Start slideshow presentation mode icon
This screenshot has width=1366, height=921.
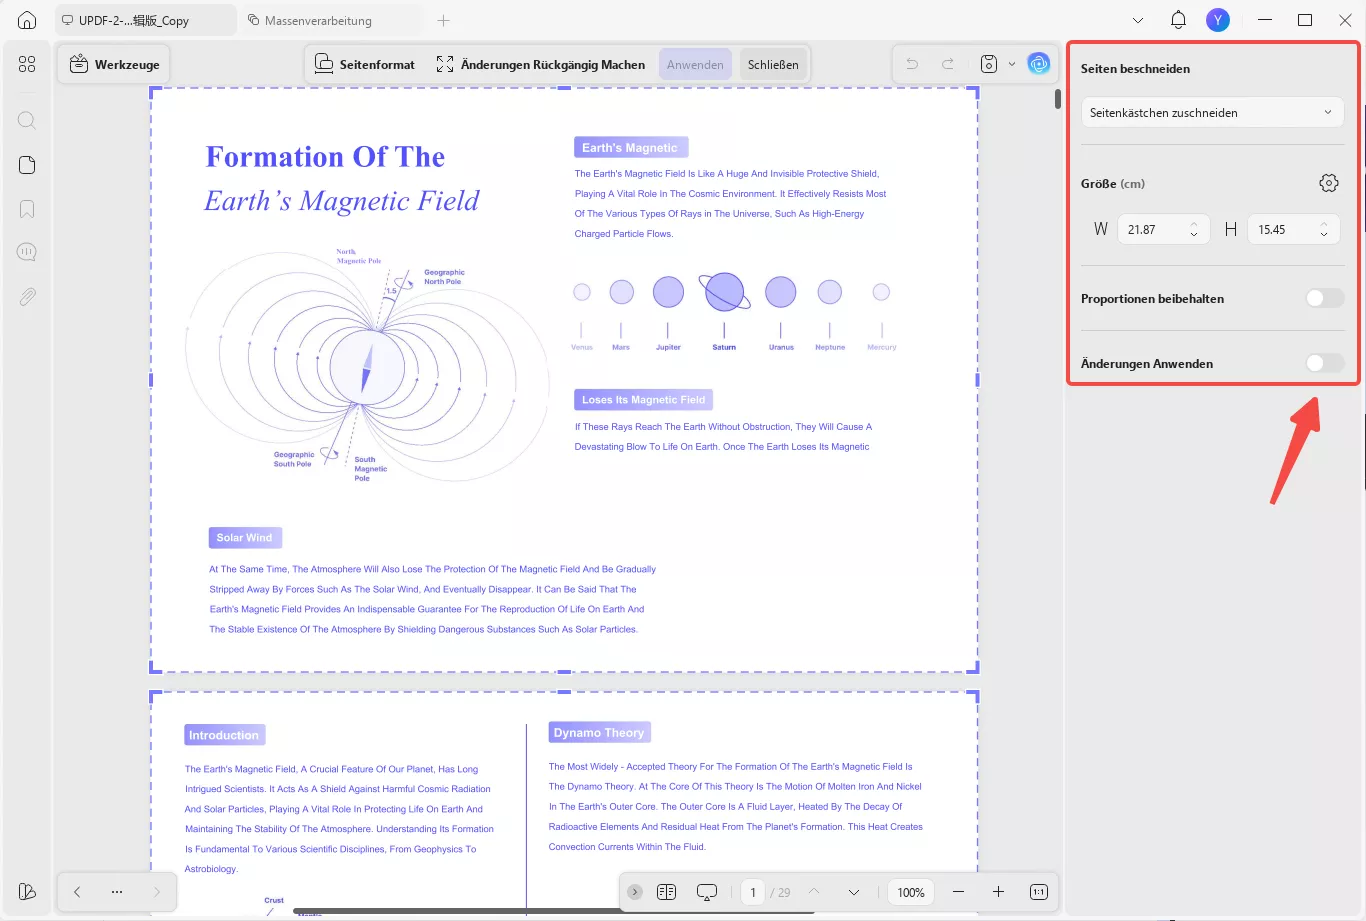point(707,892)
